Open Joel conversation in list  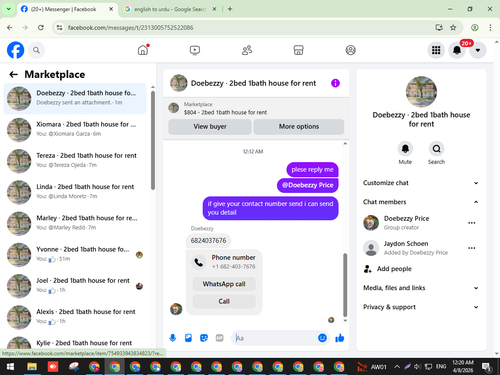click(x=75, y=285)
